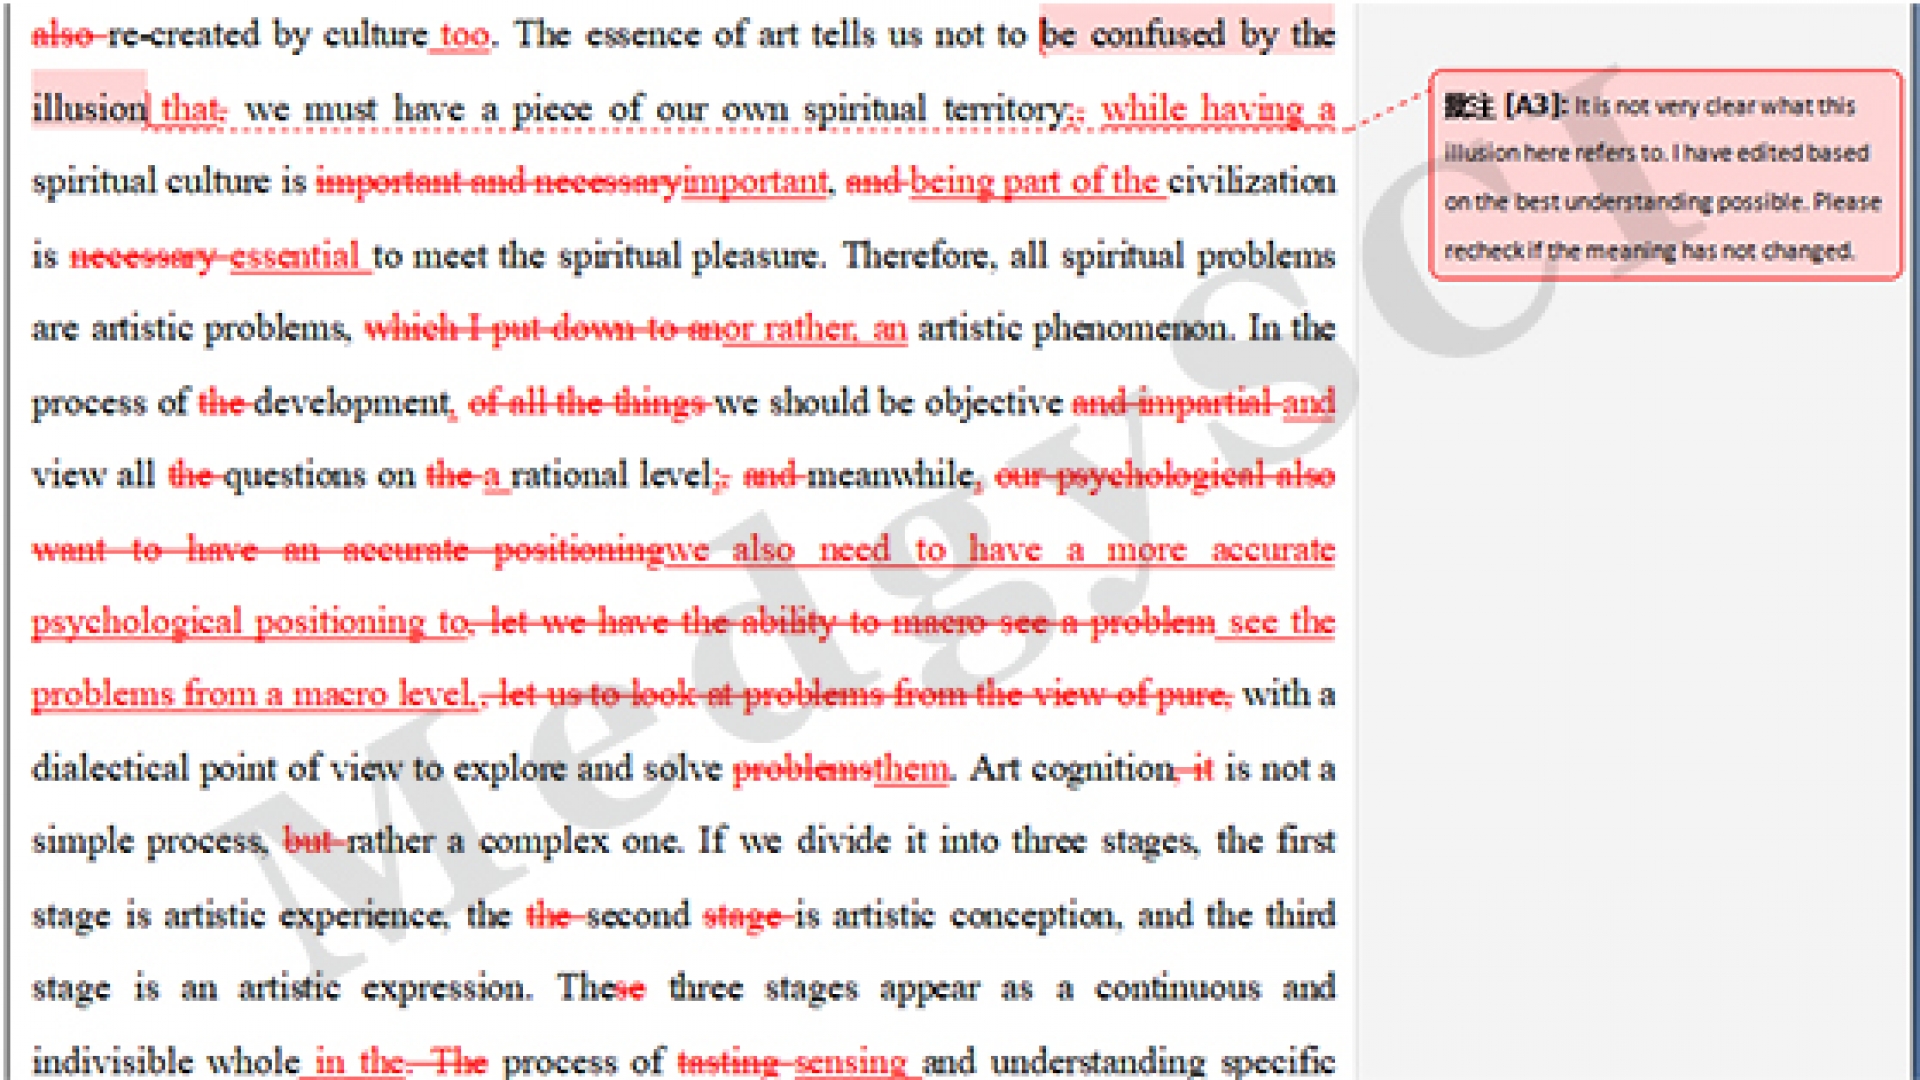Click inserted phrase "while having a"
The height and width of the screenshot is (1080, 1920).
tap(1217, 108)
